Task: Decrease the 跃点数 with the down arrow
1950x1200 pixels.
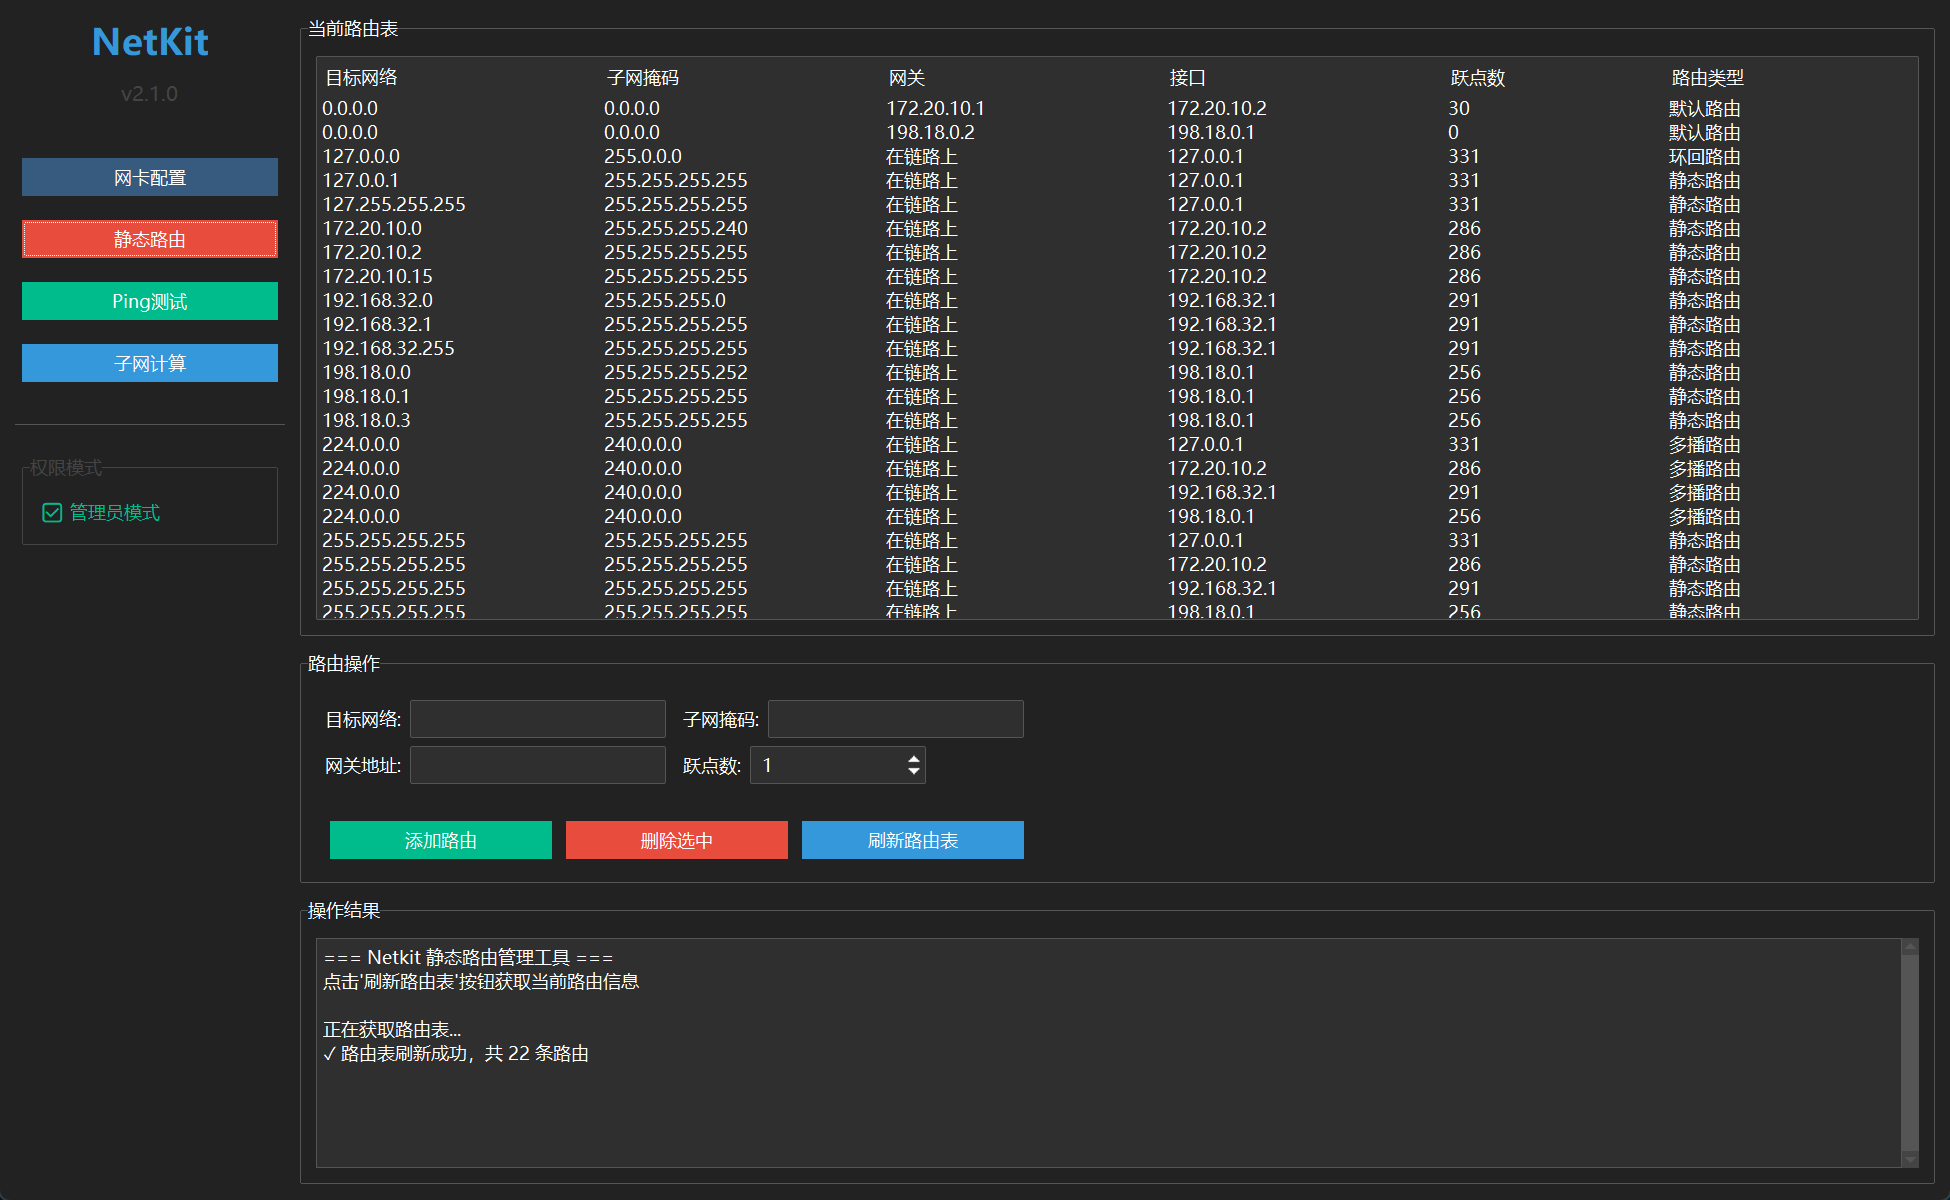Action: click(x=913, y=771)
